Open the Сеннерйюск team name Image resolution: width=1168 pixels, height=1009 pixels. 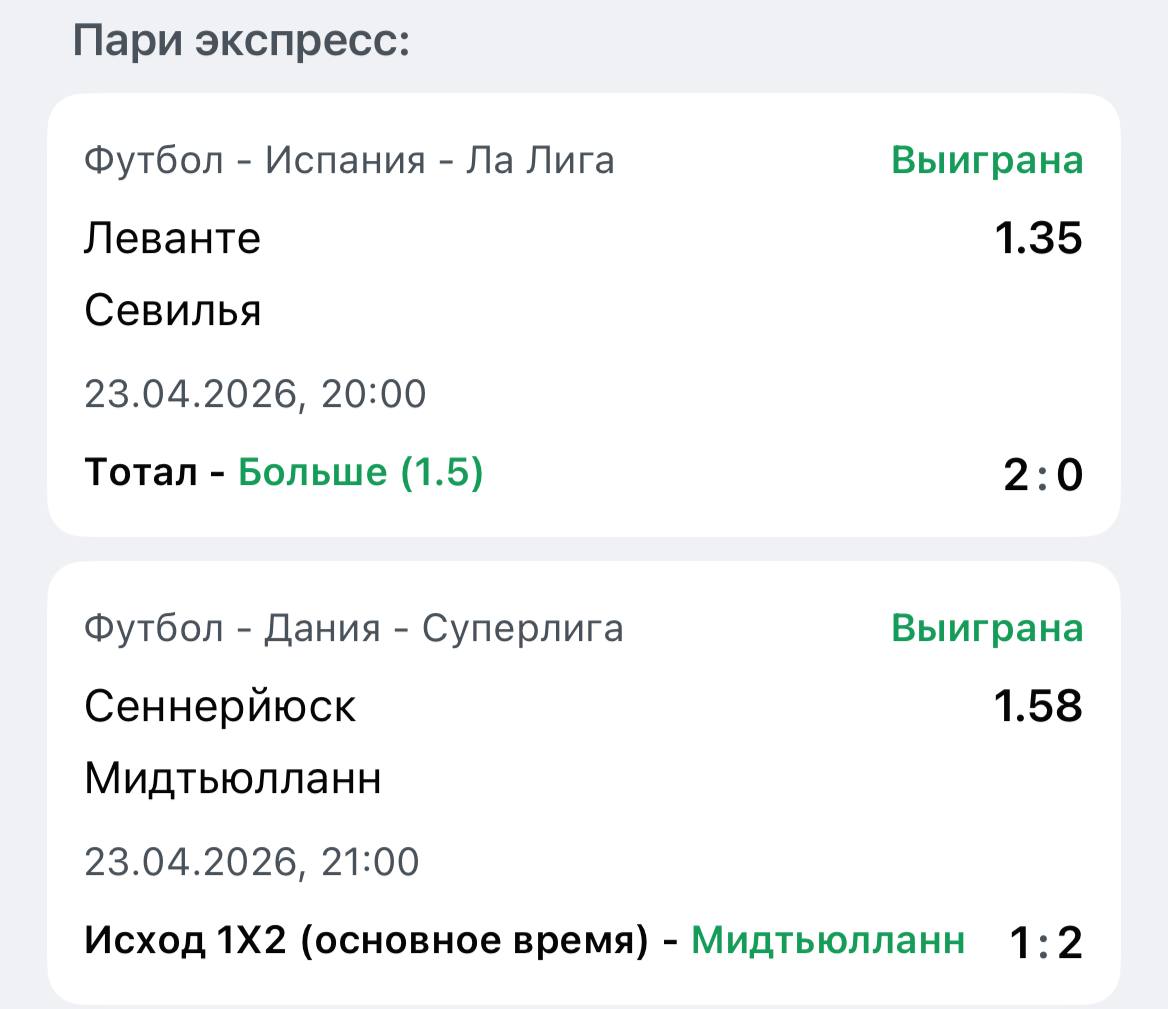pos(220,706)
